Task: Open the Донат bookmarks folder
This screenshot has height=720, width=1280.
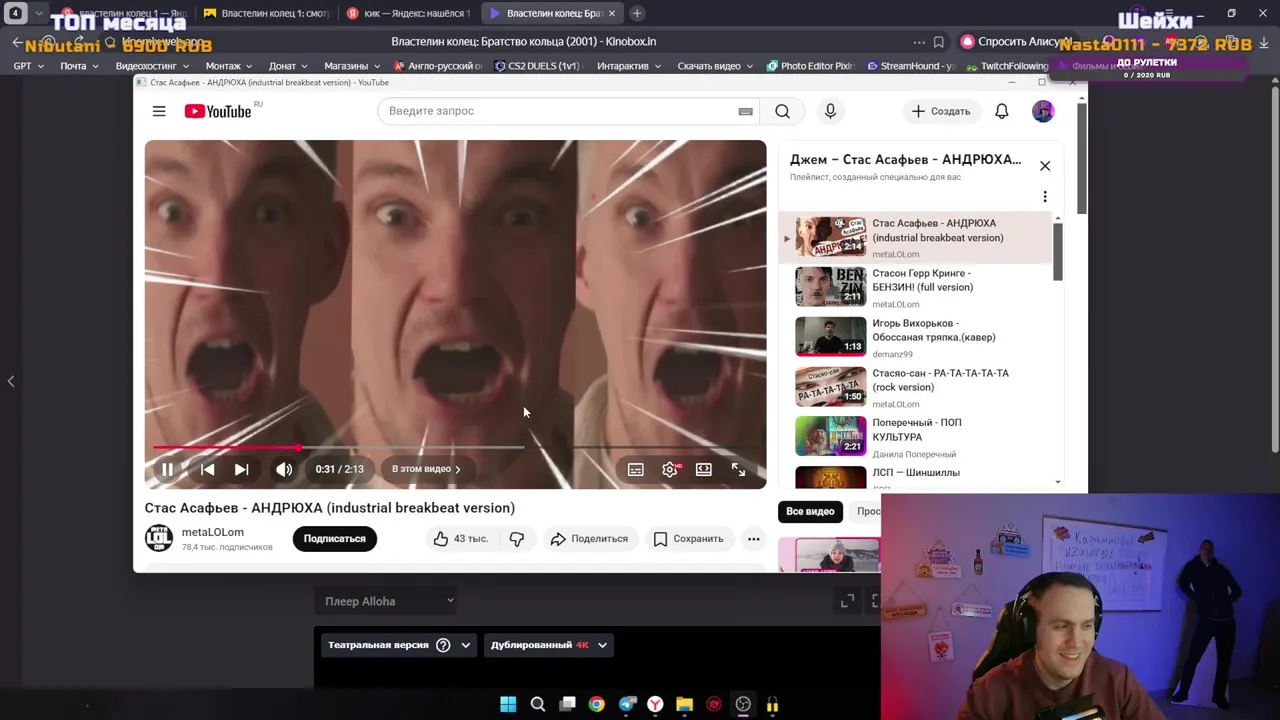Action: click(x=288, y=66)
